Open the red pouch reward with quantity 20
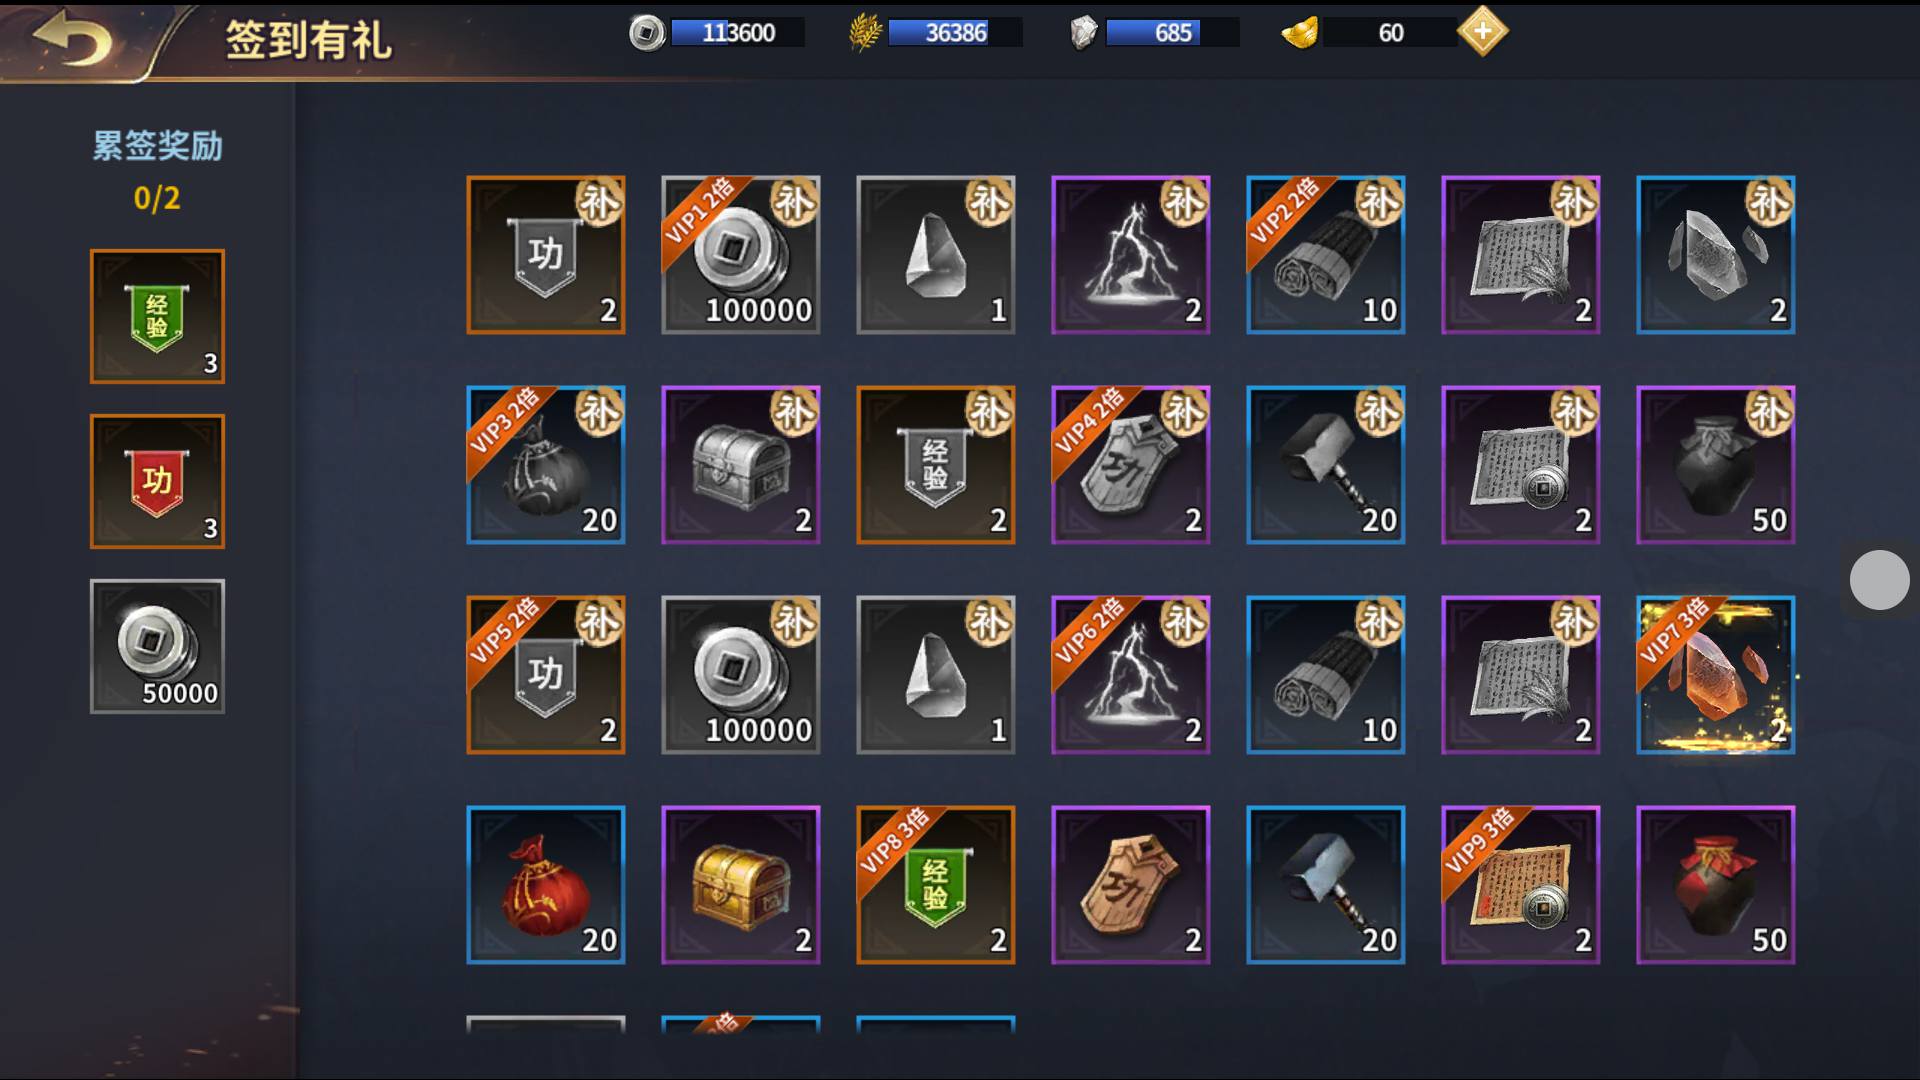 (x=545, y=885)
